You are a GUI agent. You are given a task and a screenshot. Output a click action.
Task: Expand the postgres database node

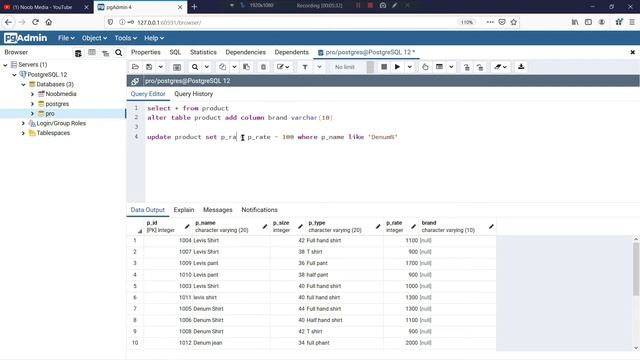click(x=32, y=104)
